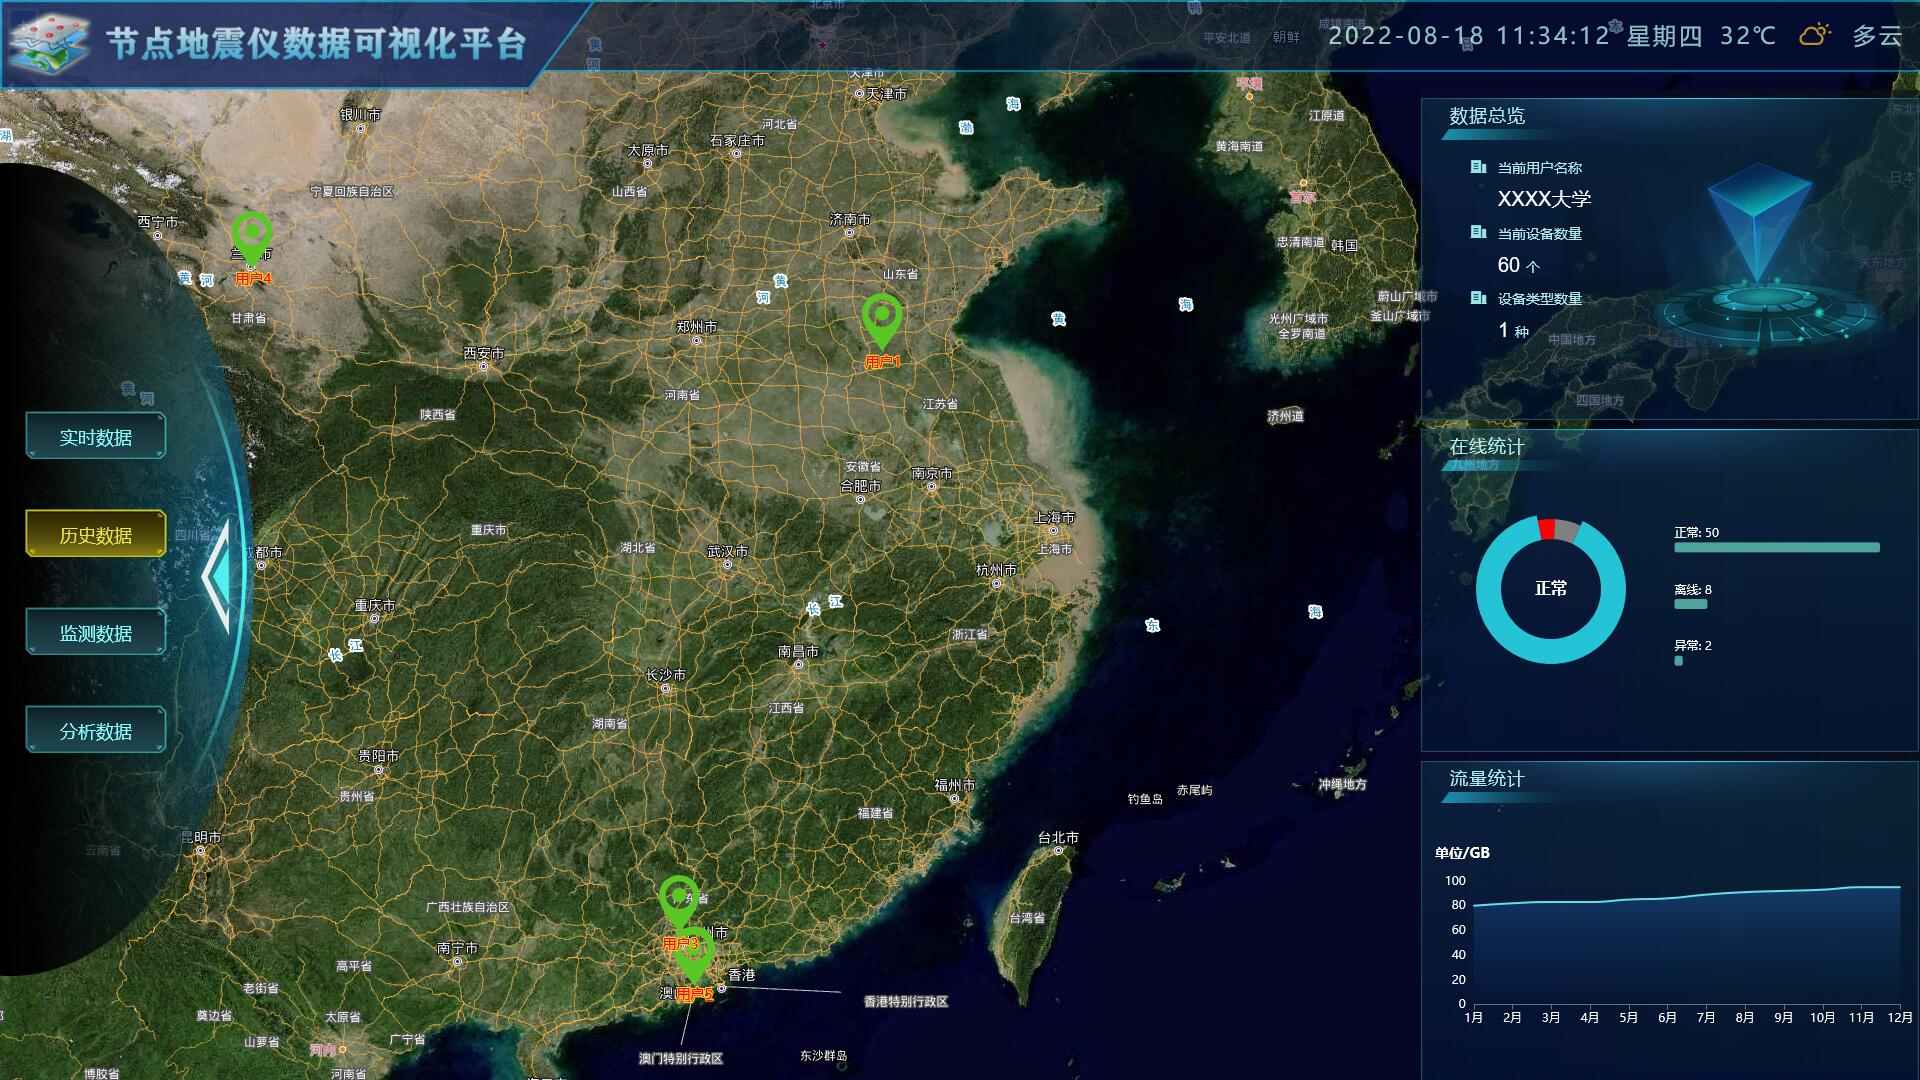Image resolution: width=1920 pixels, height=1080 pixels.
Task: Switch to 分析数据 view
Action: tap(96, 731)
